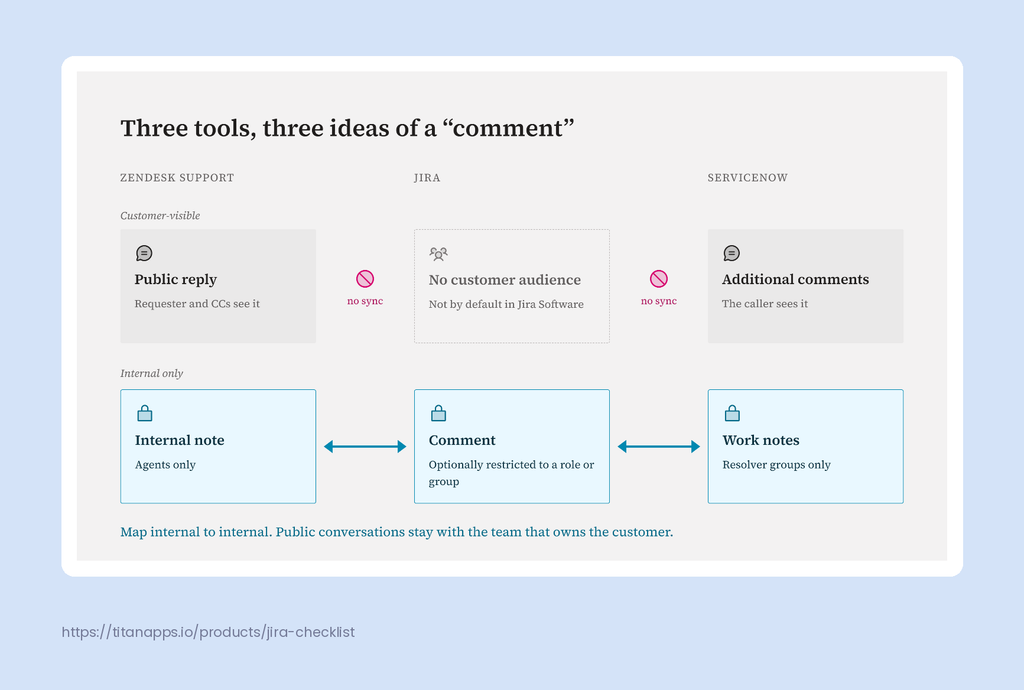Click the 'Work notes' heading
Image resolution: width=1024 pixels, height=690 pixels.
(x=761, y=440)
